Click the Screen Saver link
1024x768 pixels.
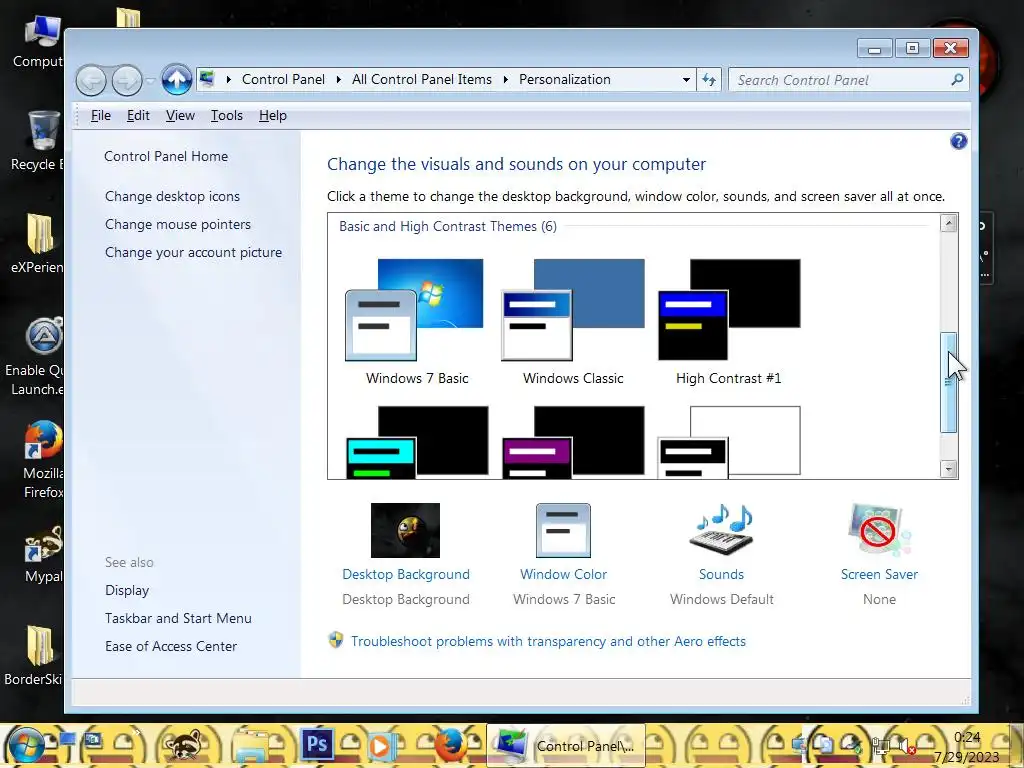coord(879,574)
